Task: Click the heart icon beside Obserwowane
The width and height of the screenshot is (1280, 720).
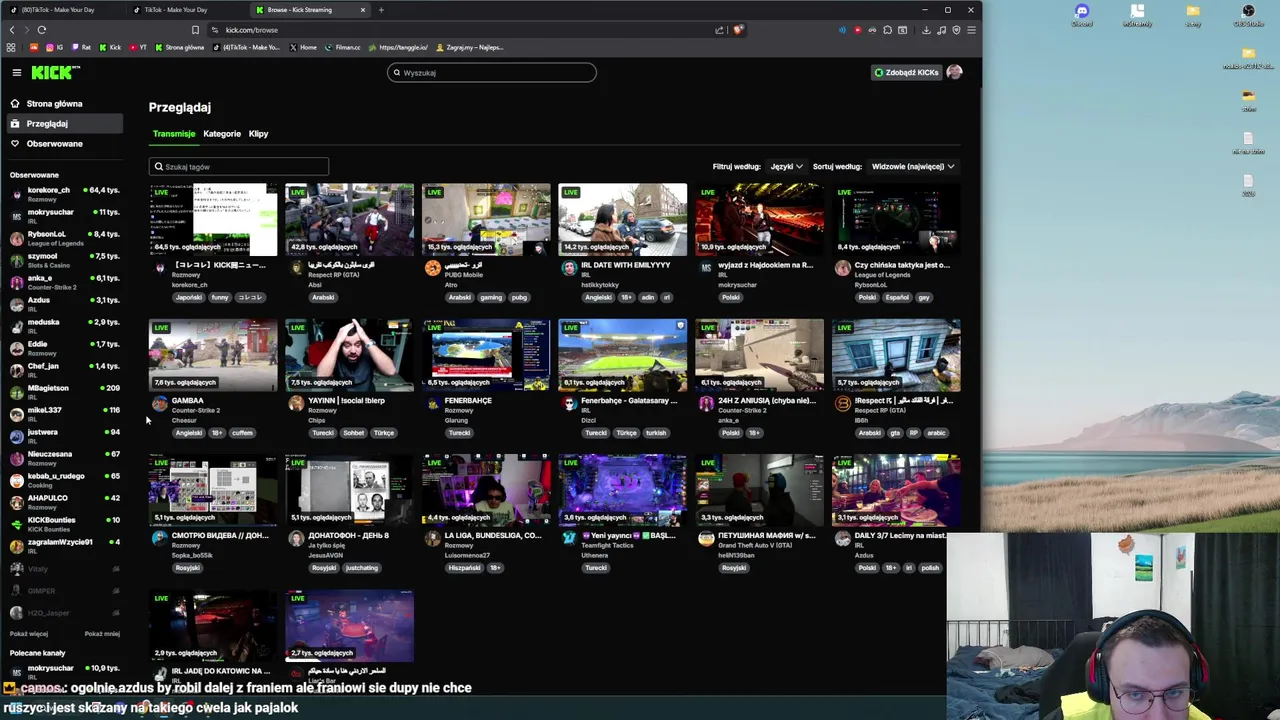Action: click(x=15, y=144)
